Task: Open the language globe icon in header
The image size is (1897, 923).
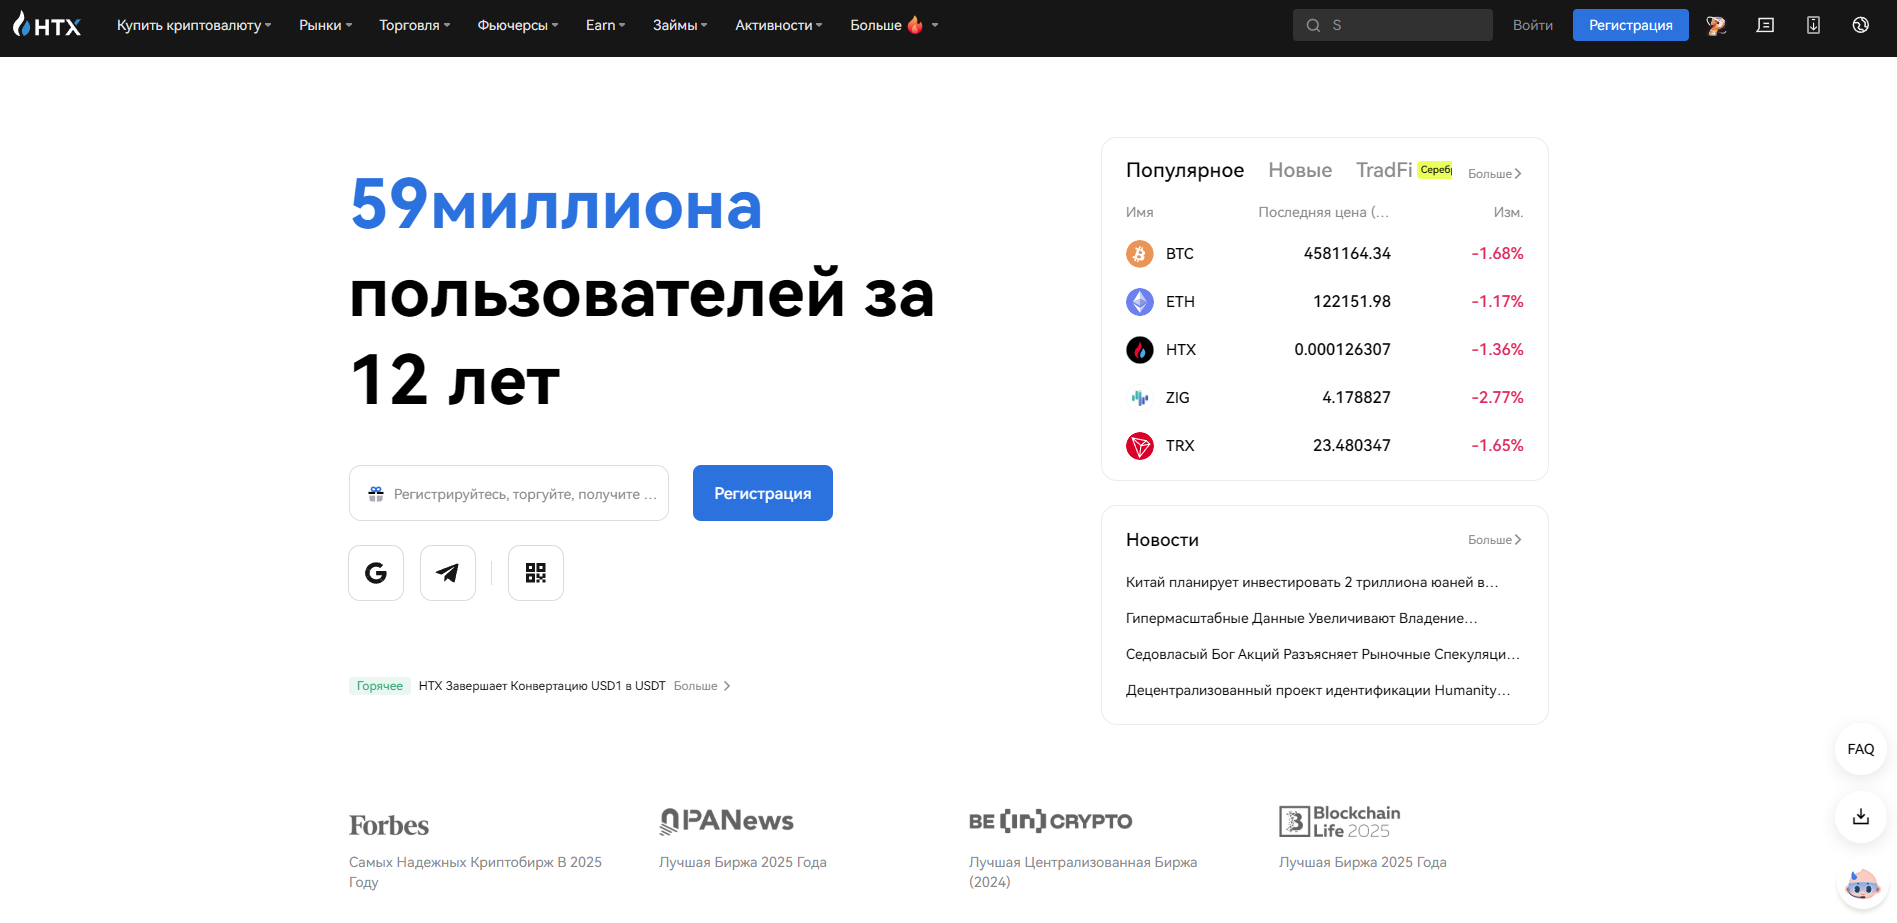Action: (x=1860, y=25)
